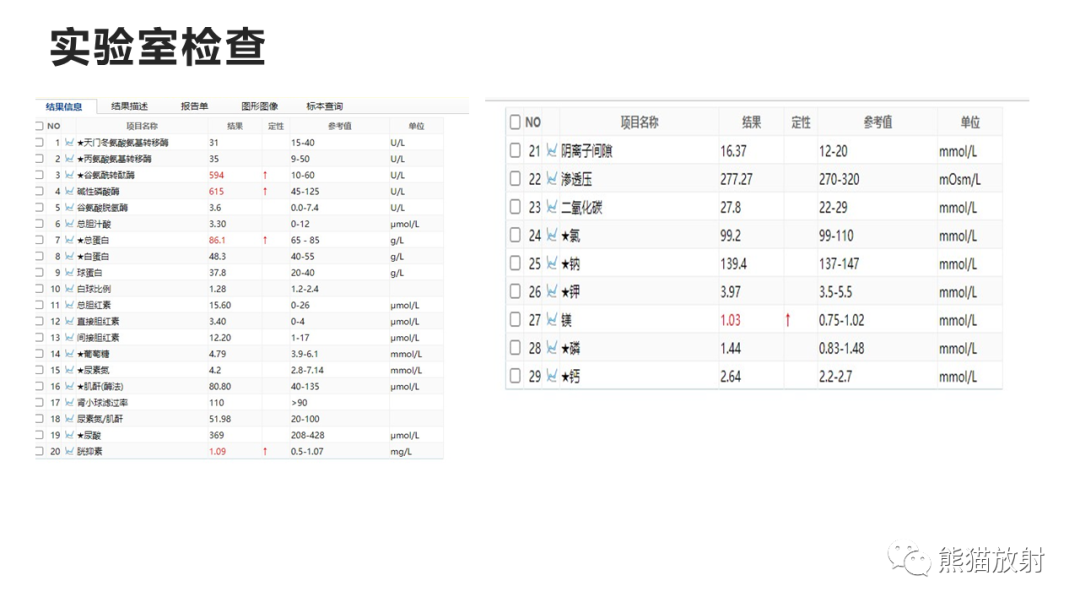
Task: Click chart icon beside 碱性磷酸酶
Action: pyautogui.click(x=70, y=191)
